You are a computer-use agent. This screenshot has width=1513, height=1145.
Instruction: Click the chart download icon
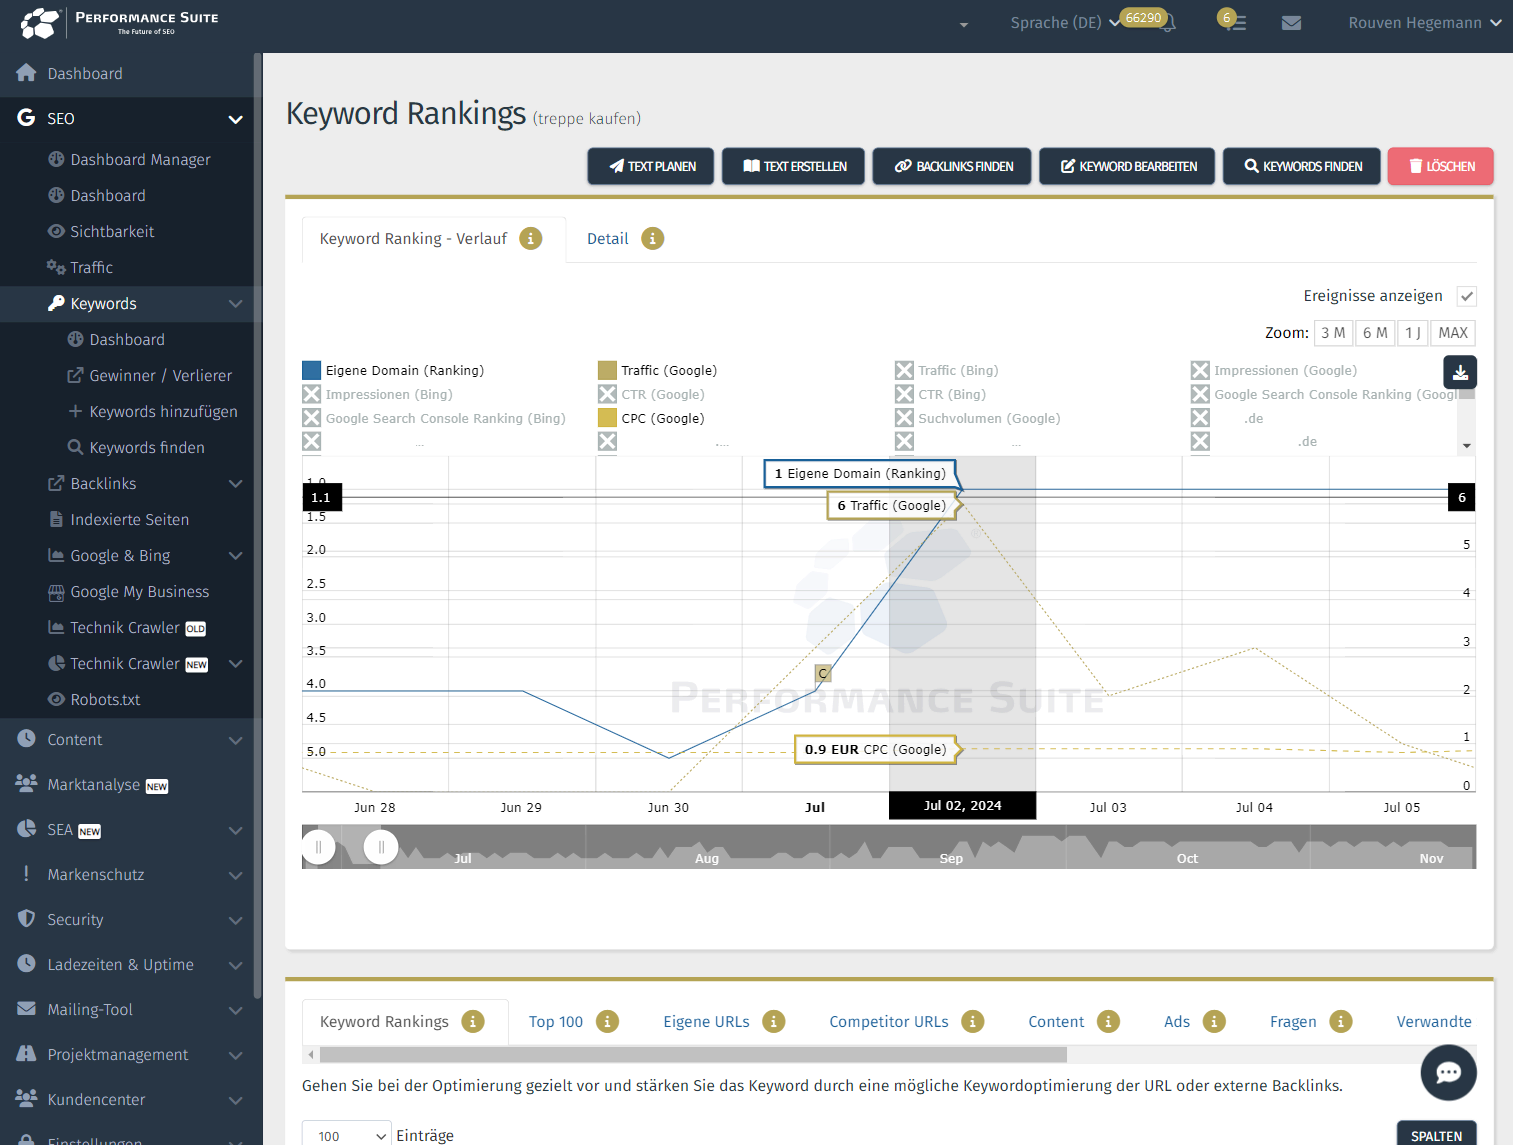1460,372
